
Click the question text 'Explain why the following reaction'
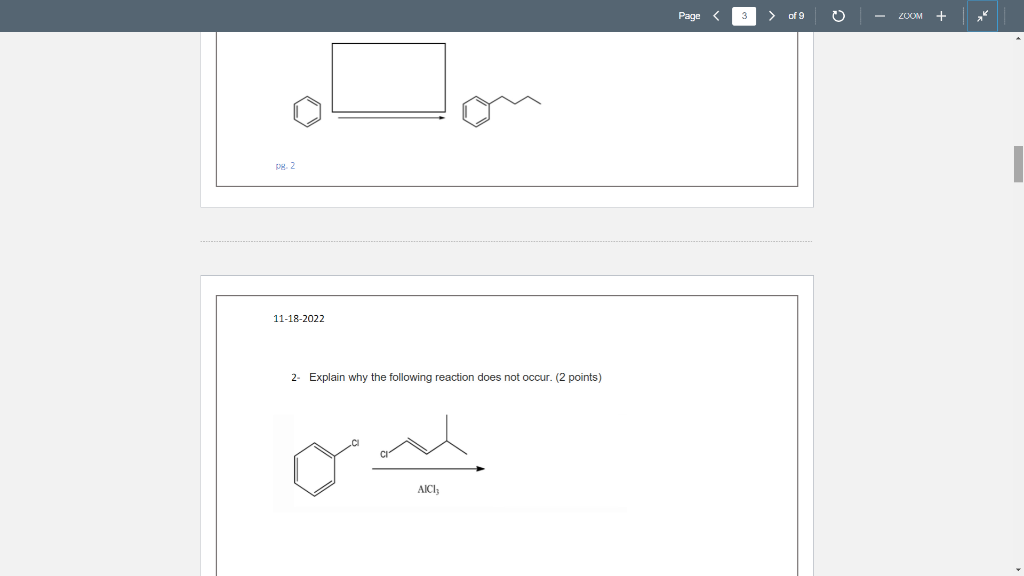tap(391, 377)
